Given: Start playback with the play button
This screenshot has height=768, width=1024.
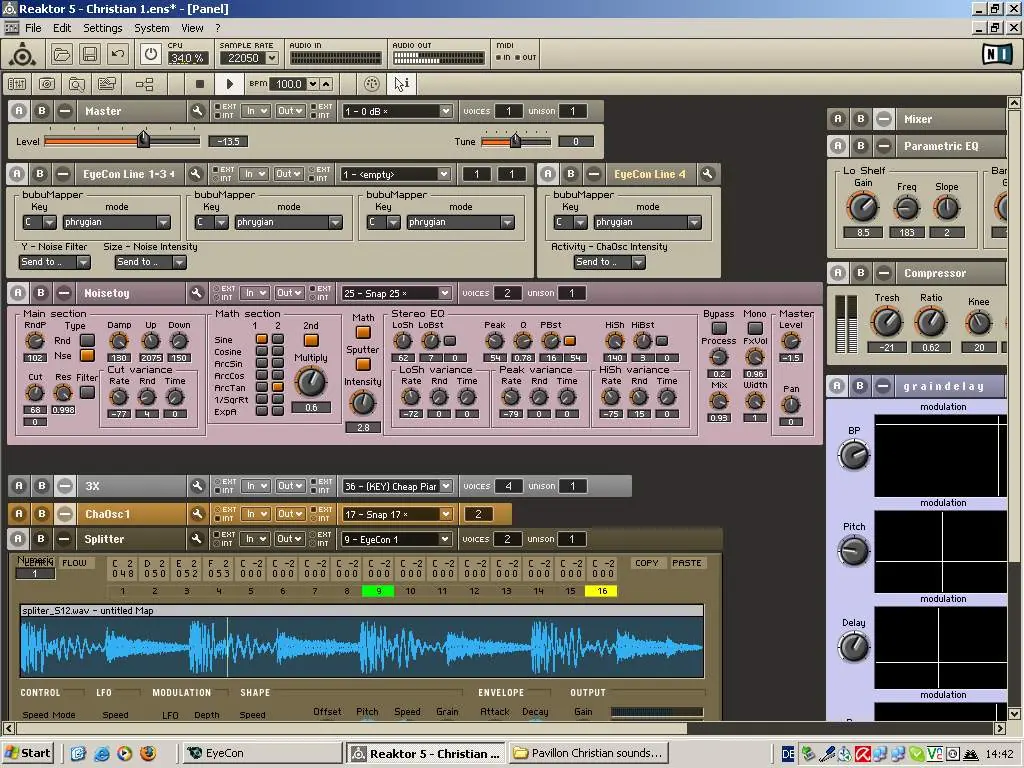Looking at the screenshot, I should [229, 84].
